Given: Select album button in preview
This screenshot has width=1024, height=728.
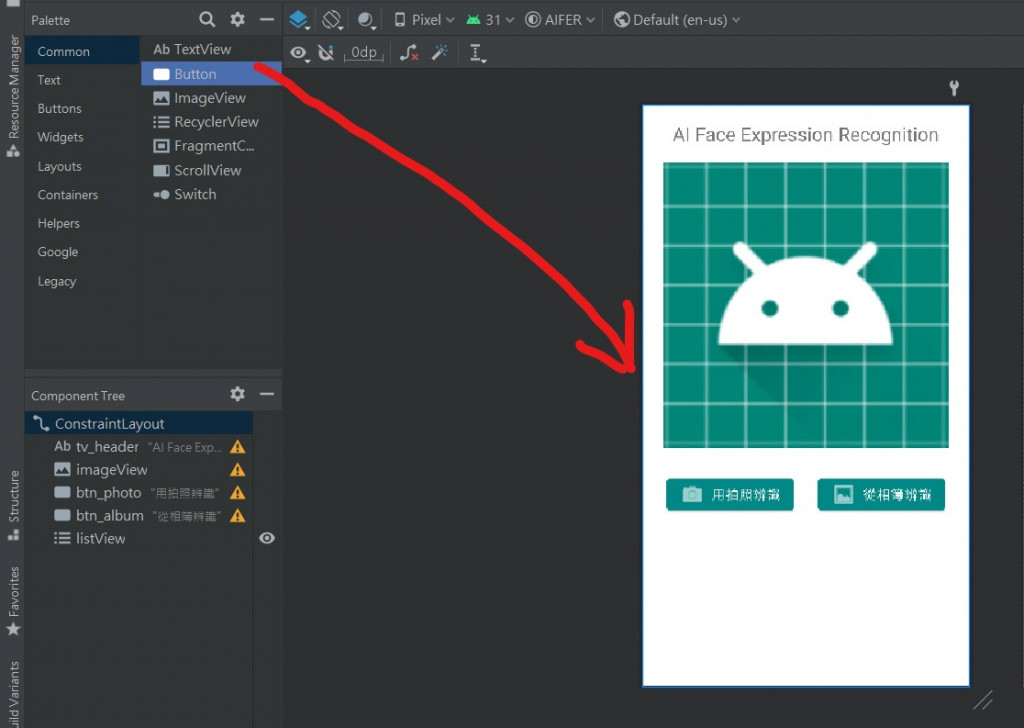Looking at the screenshot, I should (x=881, y=494).
